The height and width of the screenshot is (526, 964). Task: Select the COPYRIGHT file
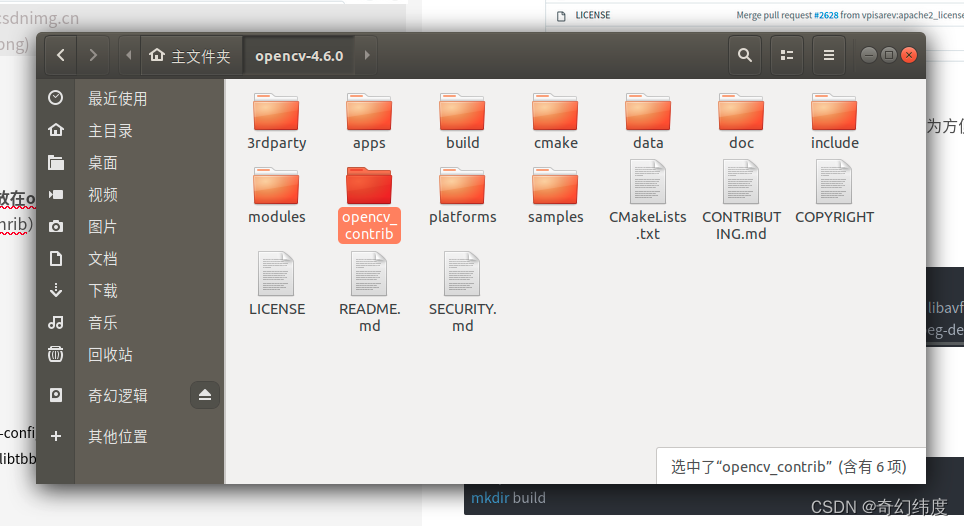[x=834, y=192]
